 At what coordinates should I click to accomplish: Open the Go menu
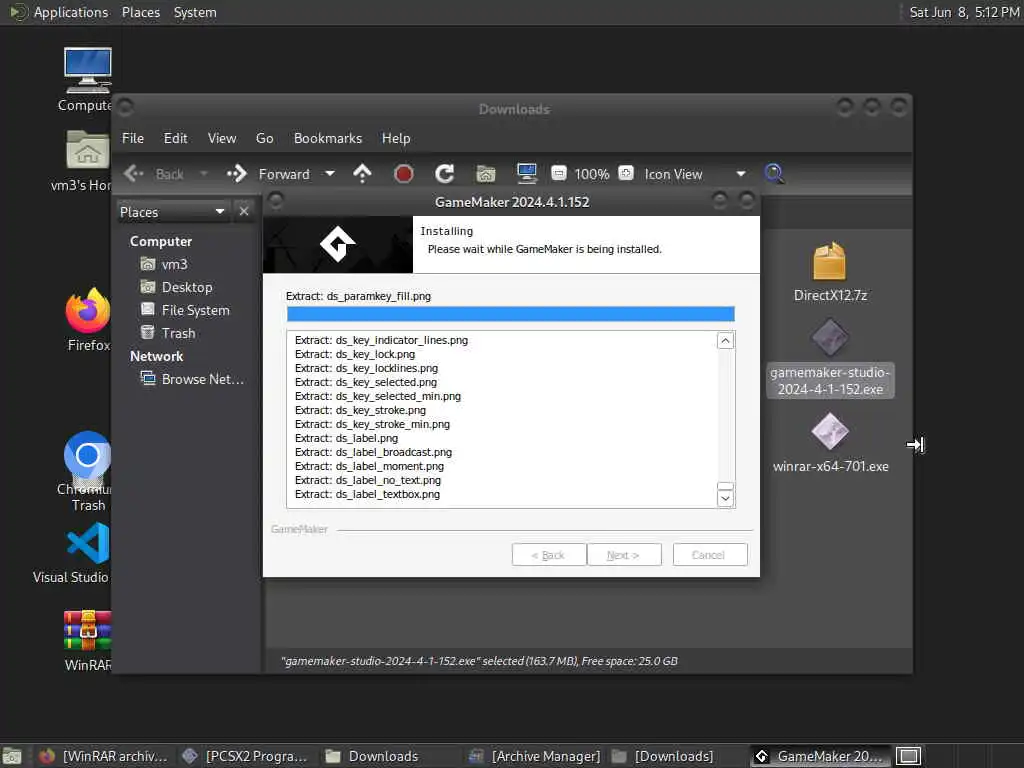pos(264,138)
